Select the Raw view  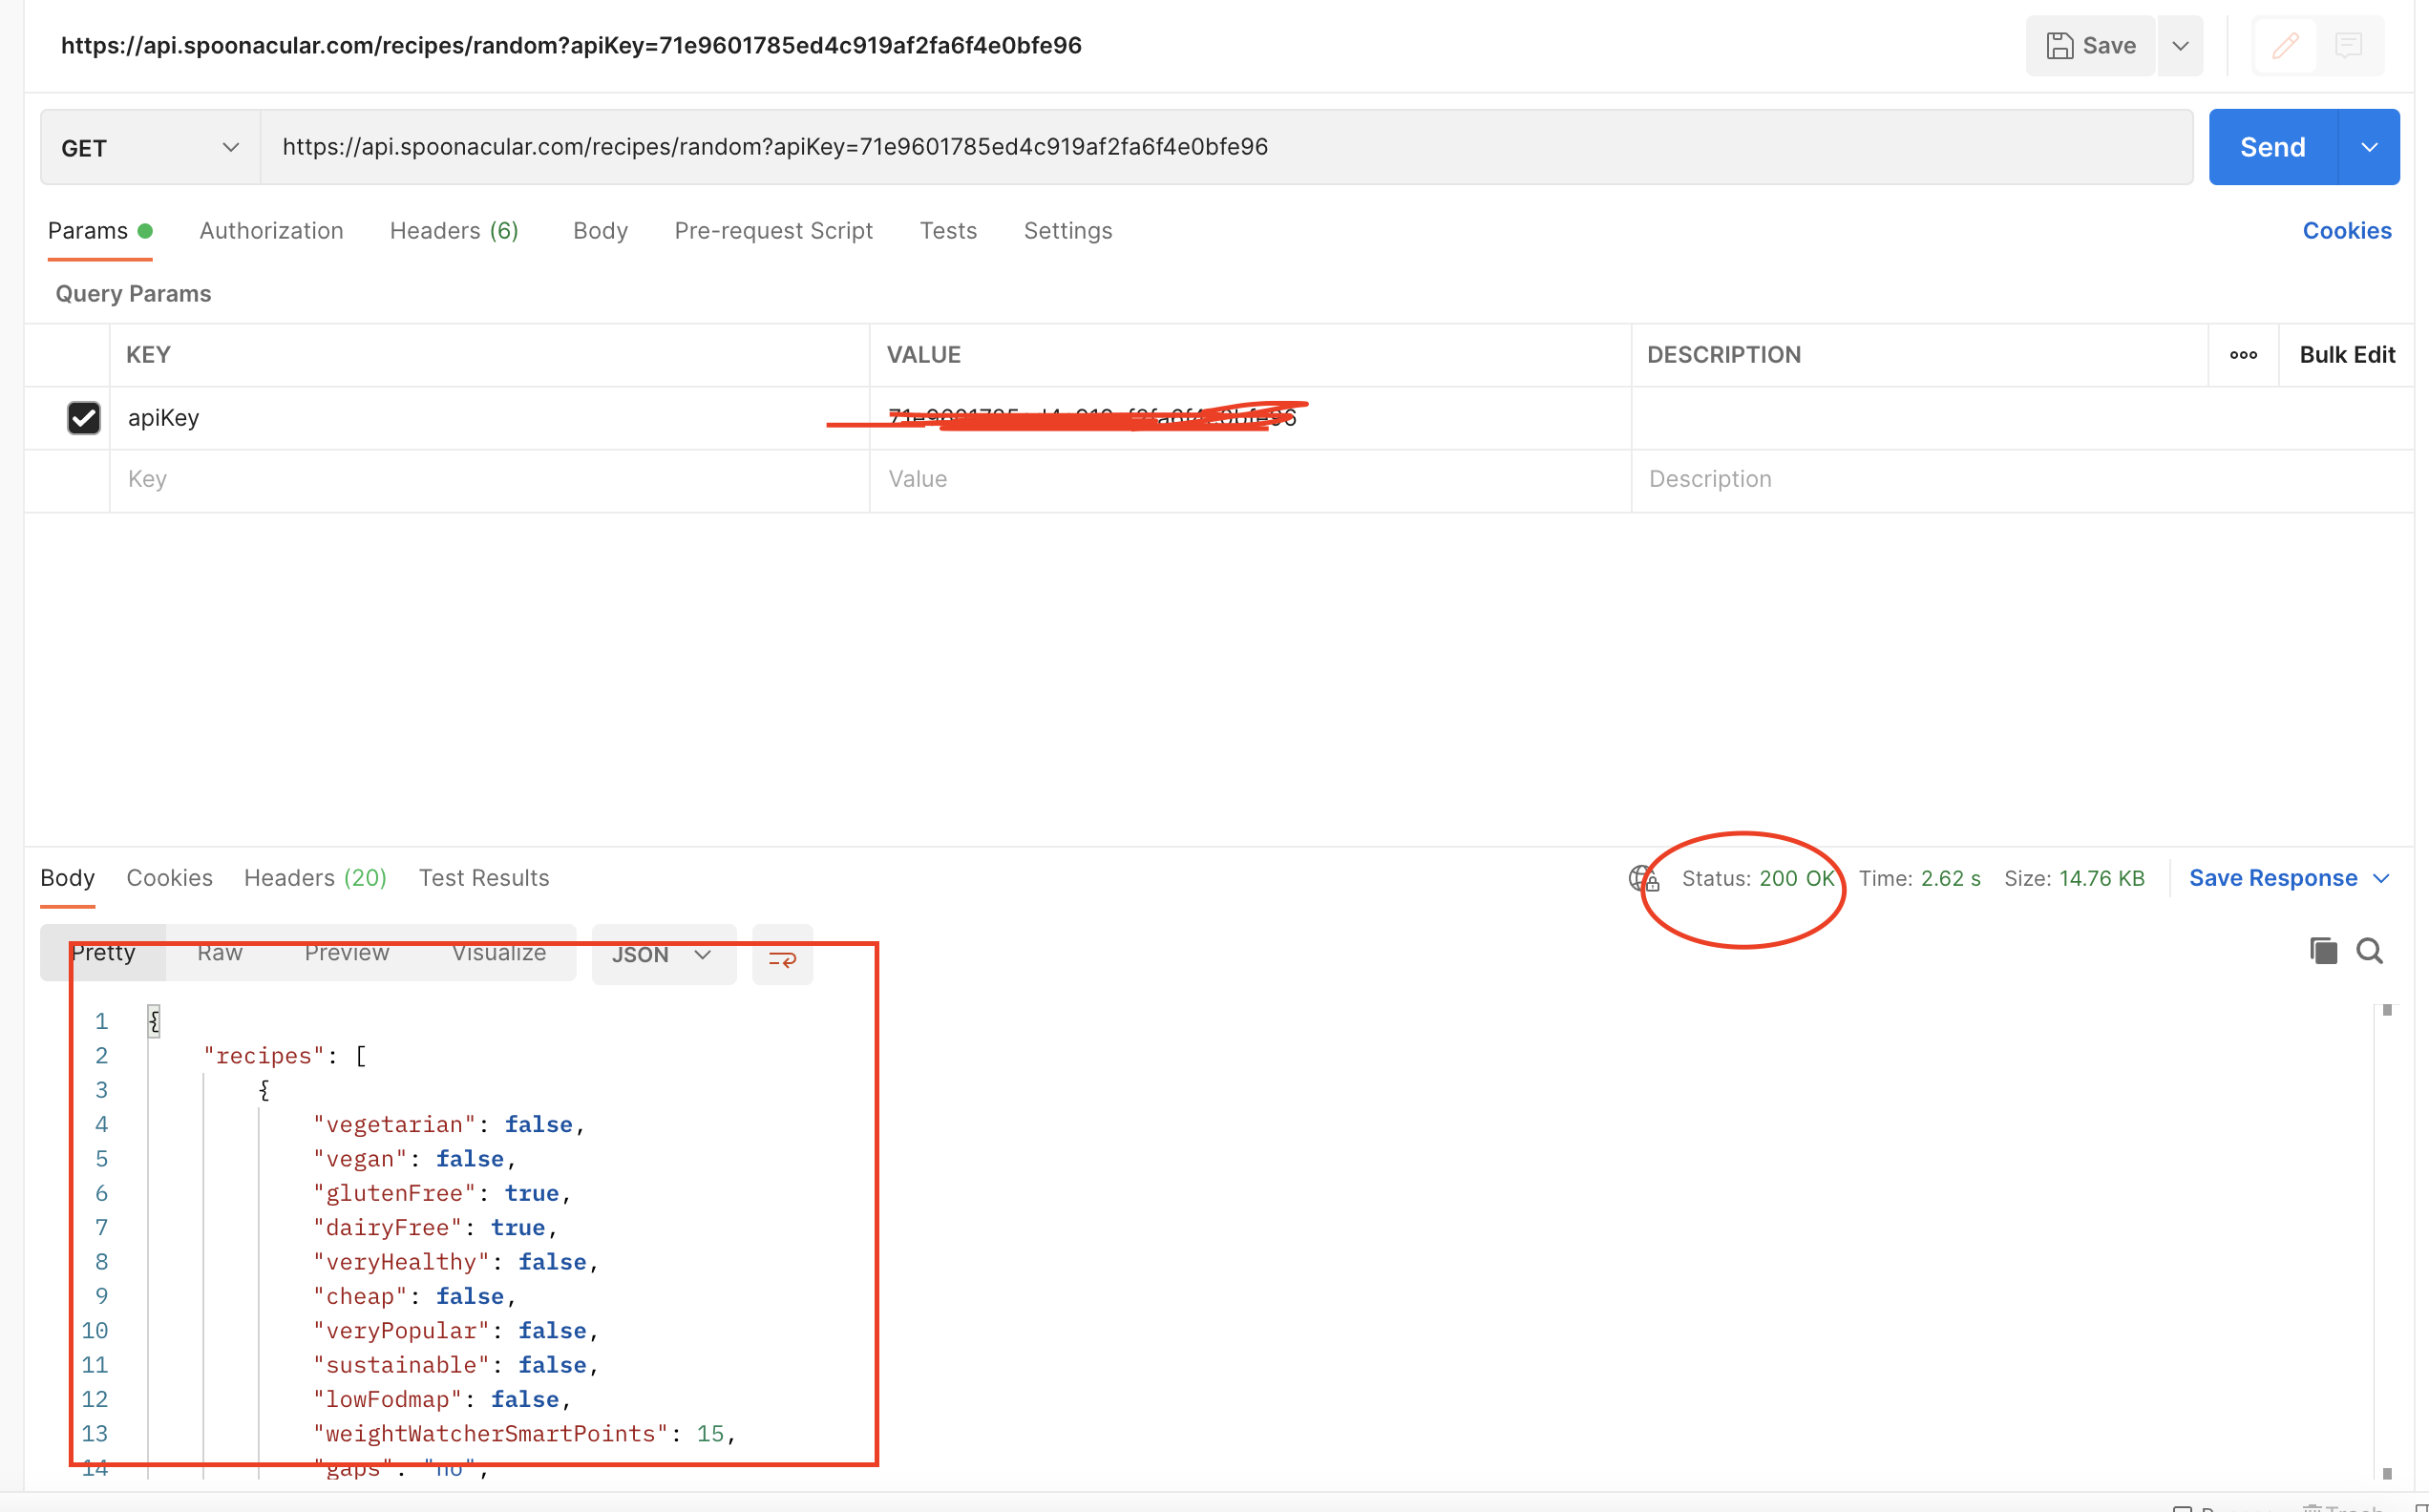pyautogui.click(x=220, y=953)
